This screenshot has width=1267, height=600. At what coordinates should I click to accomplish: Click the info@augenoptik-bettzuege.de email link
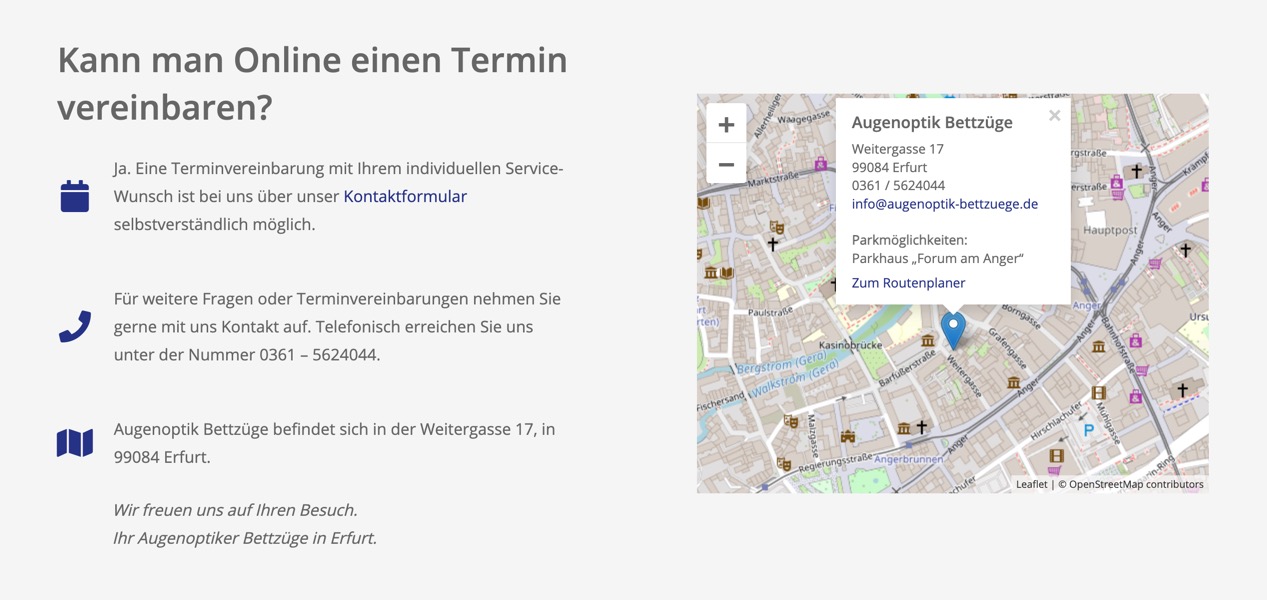(945, 204)
